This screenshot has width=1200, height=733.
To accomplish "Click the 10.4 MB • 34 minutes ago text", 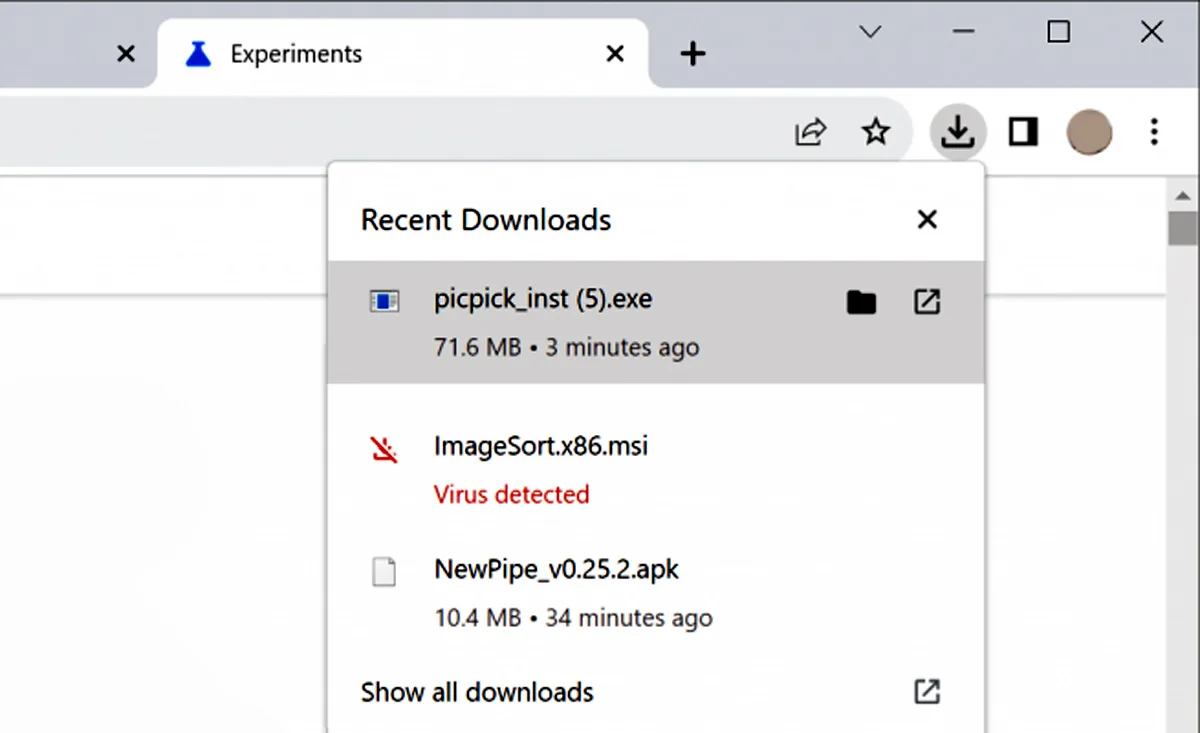I will pyautogui.click(x=573, y=618).
